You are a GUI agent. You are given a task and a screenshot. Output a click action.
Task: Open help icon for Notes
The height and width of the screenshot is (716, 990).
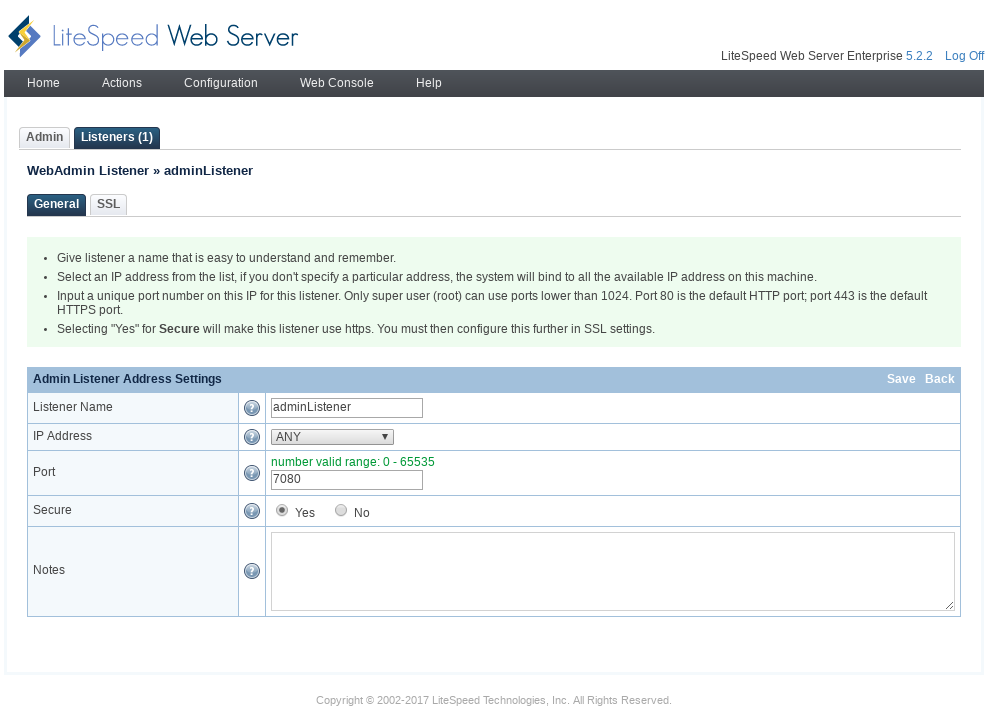(x=252, y=571)
